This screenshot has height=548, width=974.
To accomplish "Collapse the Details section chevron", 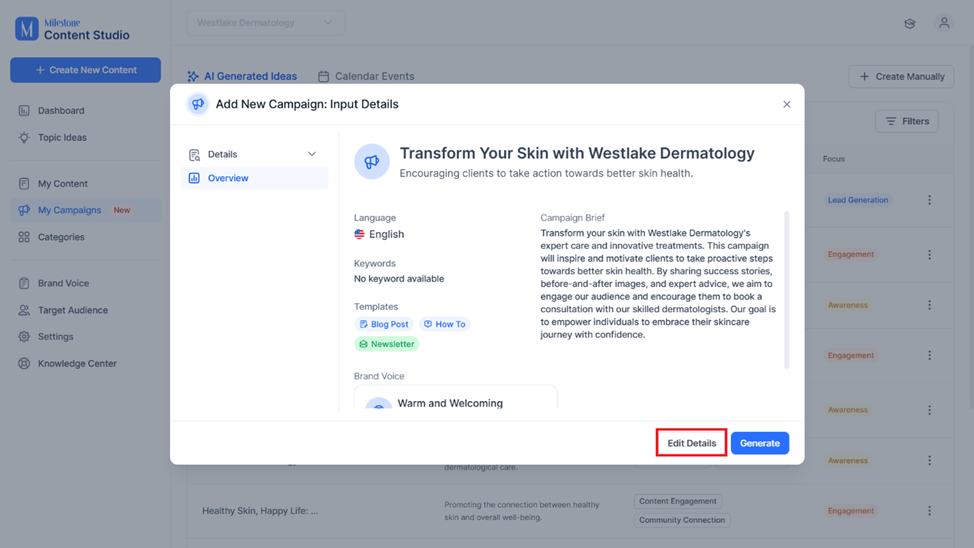I will [312, 154].
